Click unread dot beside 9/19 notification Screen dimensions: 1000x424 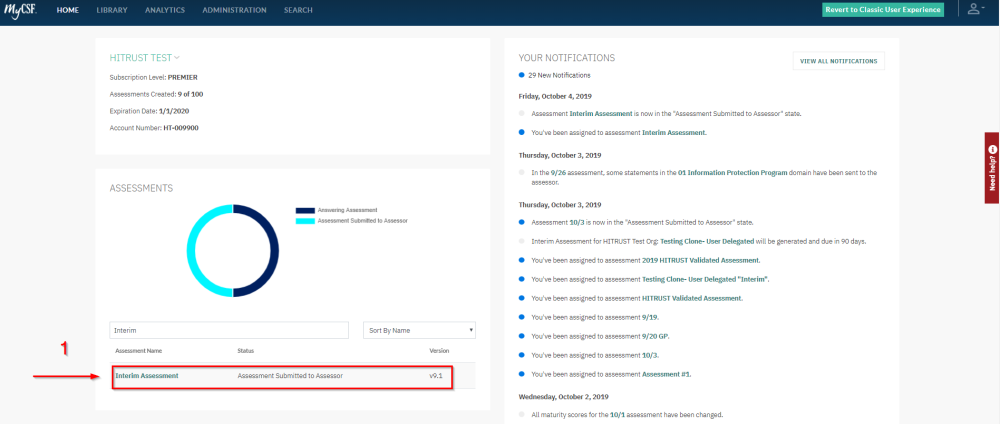522,317
